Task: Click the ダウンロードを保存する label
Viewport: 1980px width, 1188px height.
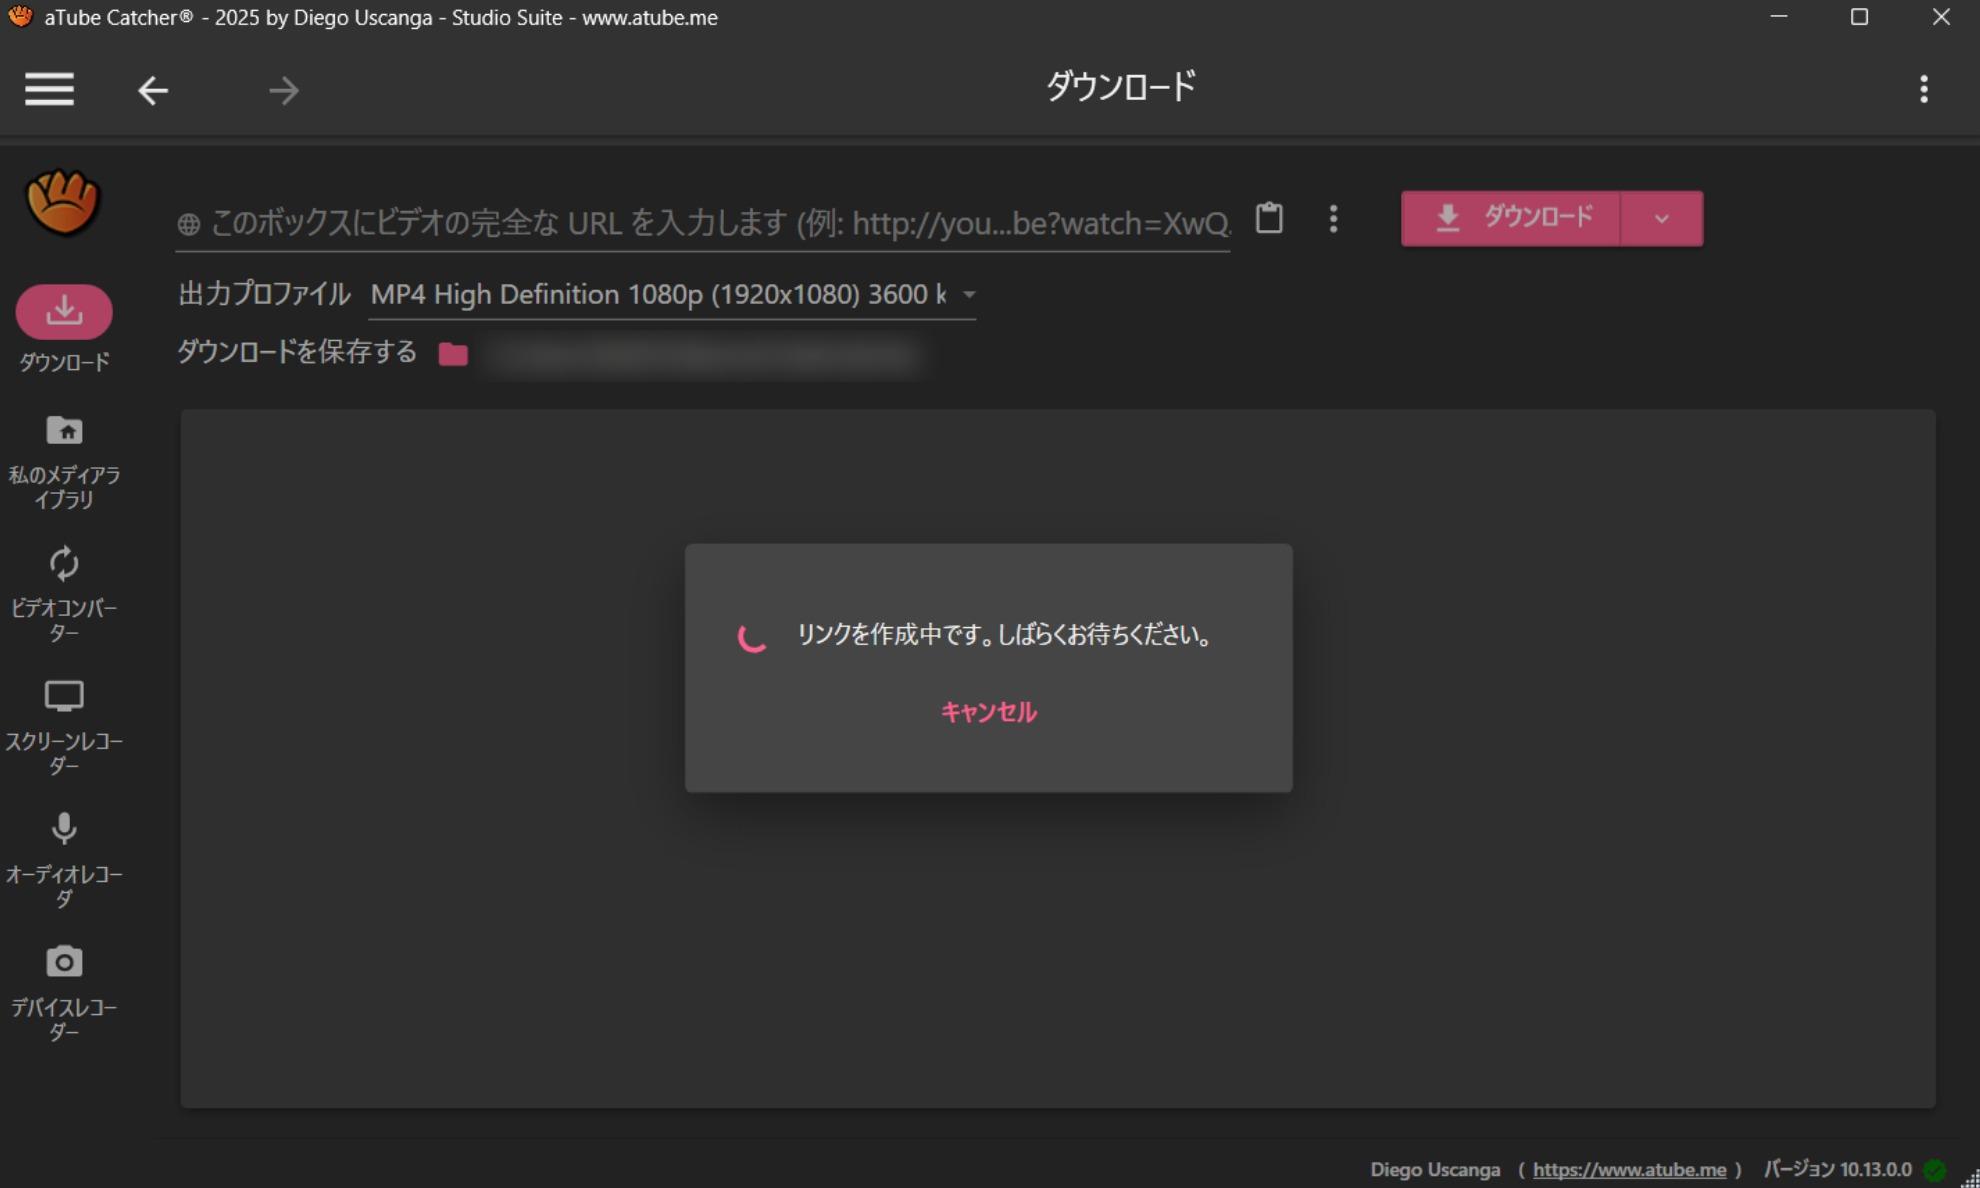Action: click(x=297, y=352)
